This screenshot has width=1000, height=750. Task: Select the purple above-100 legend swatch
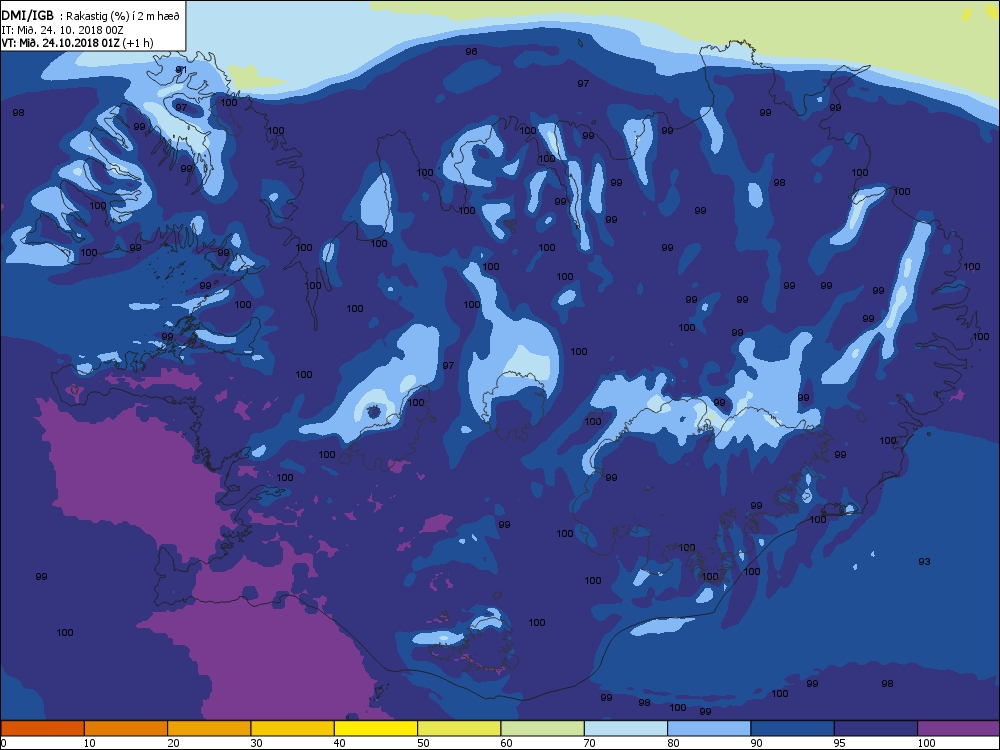pyautogui.click(x=959, y=728)
